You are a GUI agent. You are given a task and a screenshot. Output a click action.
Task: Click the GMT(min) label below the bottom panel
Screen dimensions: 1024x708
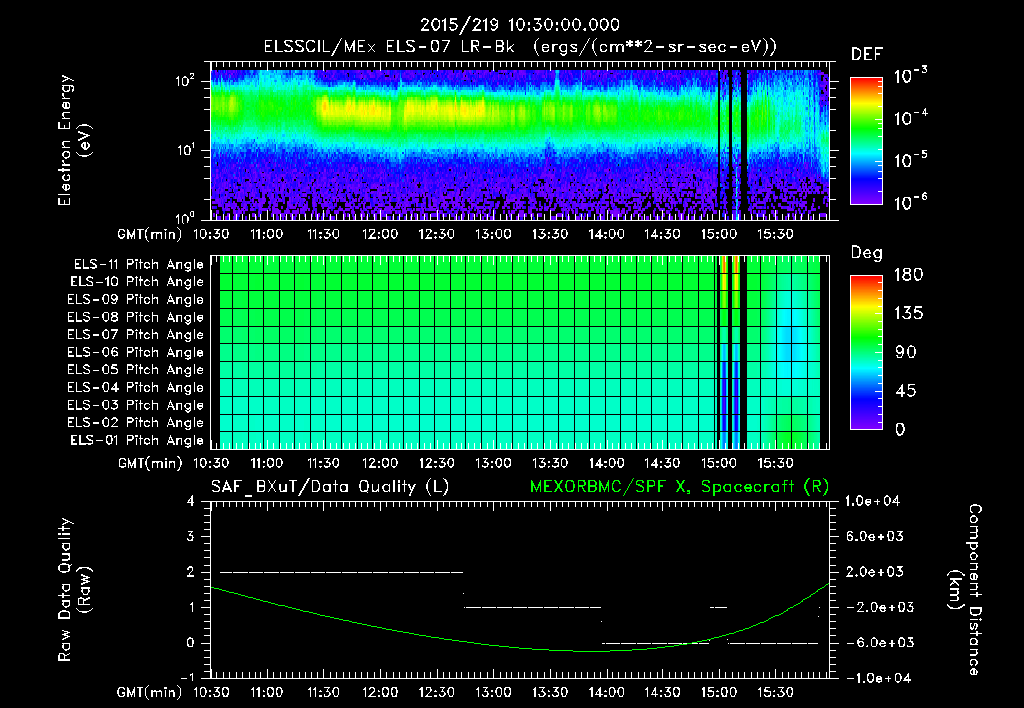click(150, 693)
